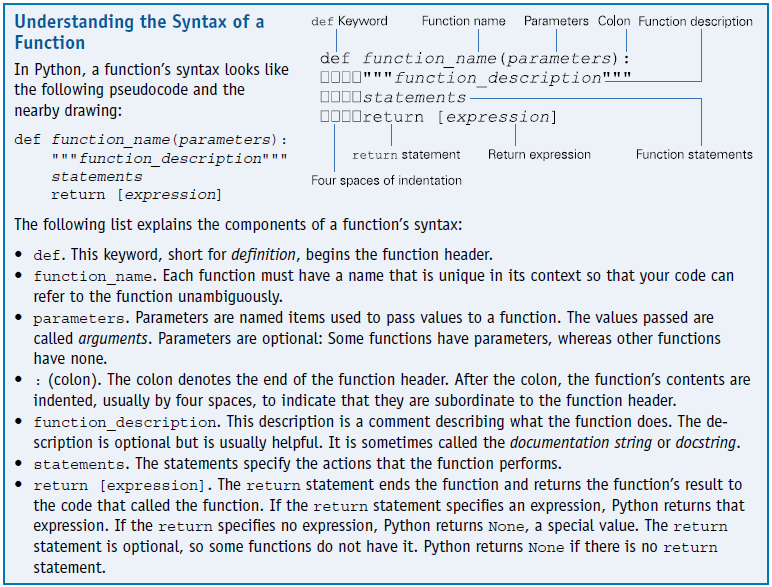Select the 'Function description' label at top right

[695, 21]
